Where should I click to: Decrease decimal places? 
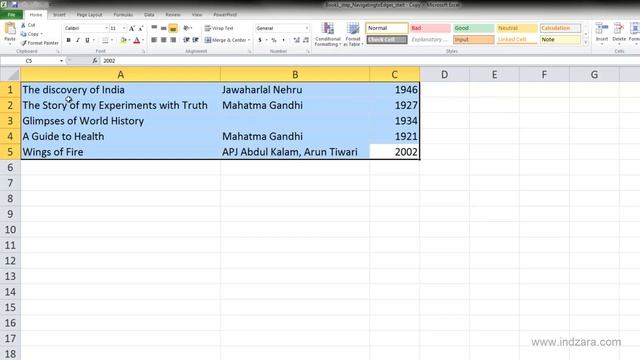[x=306, y=40]
